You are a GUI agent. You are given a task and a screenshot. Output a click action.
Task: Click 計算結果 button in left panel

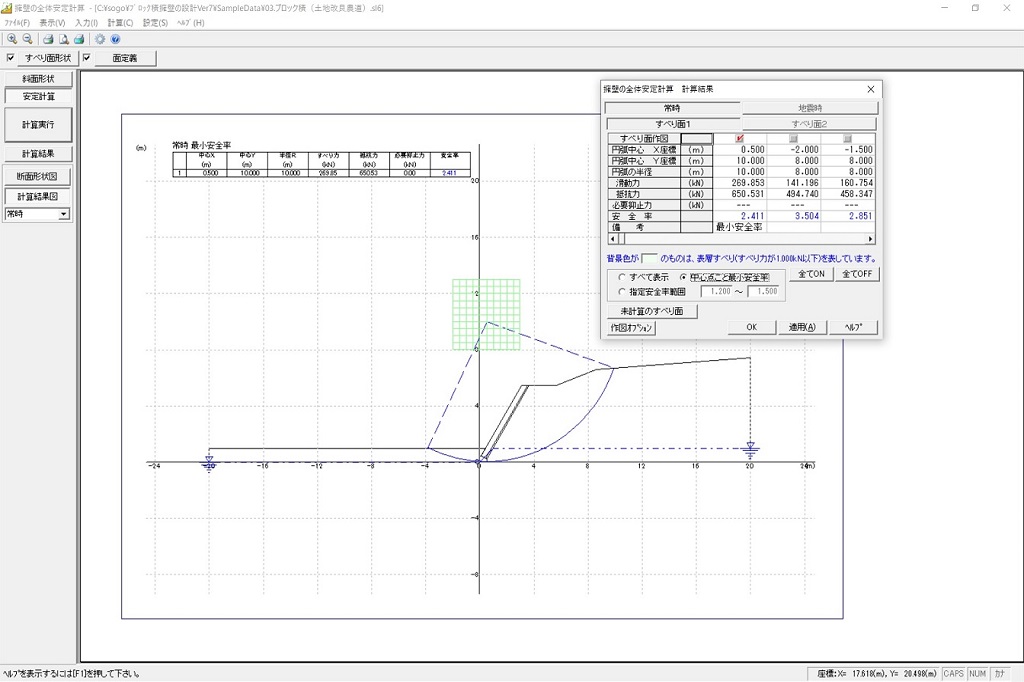39,154
